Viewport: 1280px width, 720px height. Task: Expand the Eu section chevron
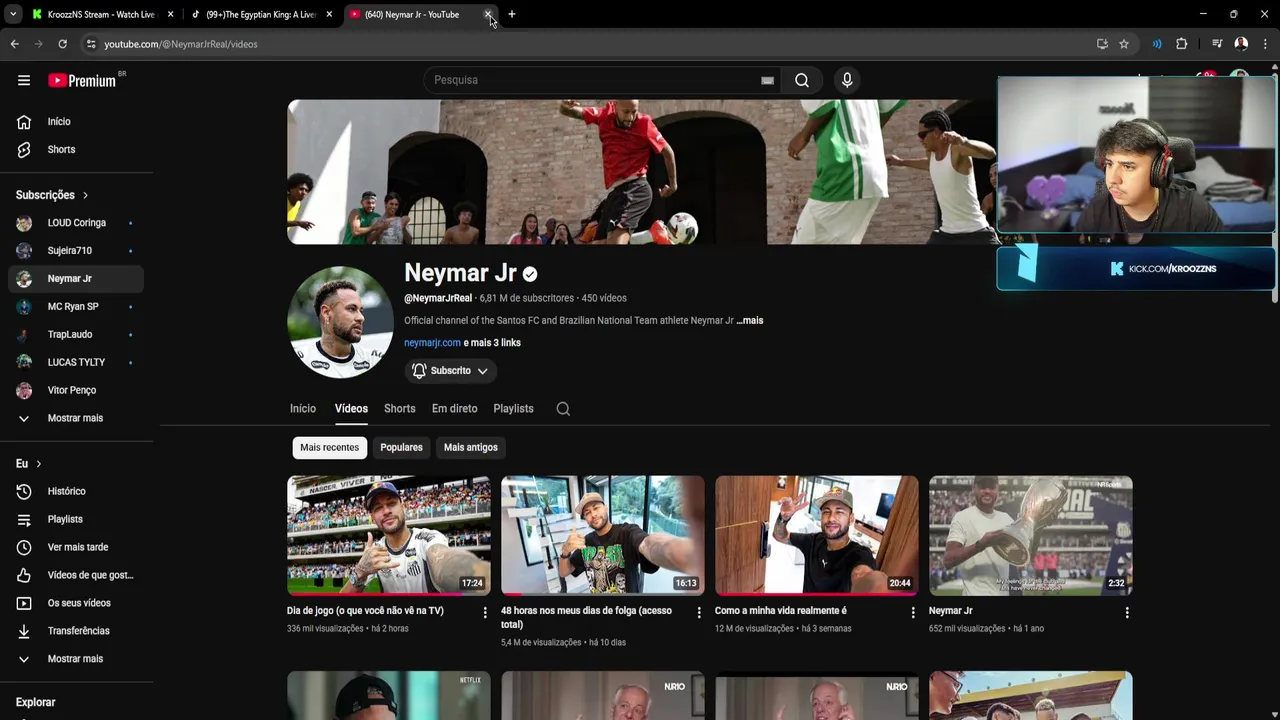pyautogui.click(x=39, y=464)
